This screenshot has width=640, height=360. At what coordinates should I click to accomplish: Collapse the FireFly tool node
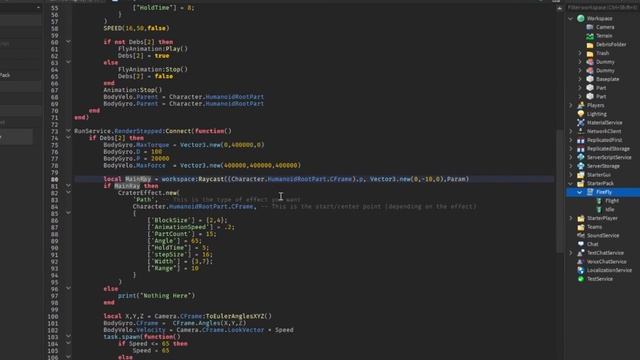pyautogui.click(x=580, y=192)
